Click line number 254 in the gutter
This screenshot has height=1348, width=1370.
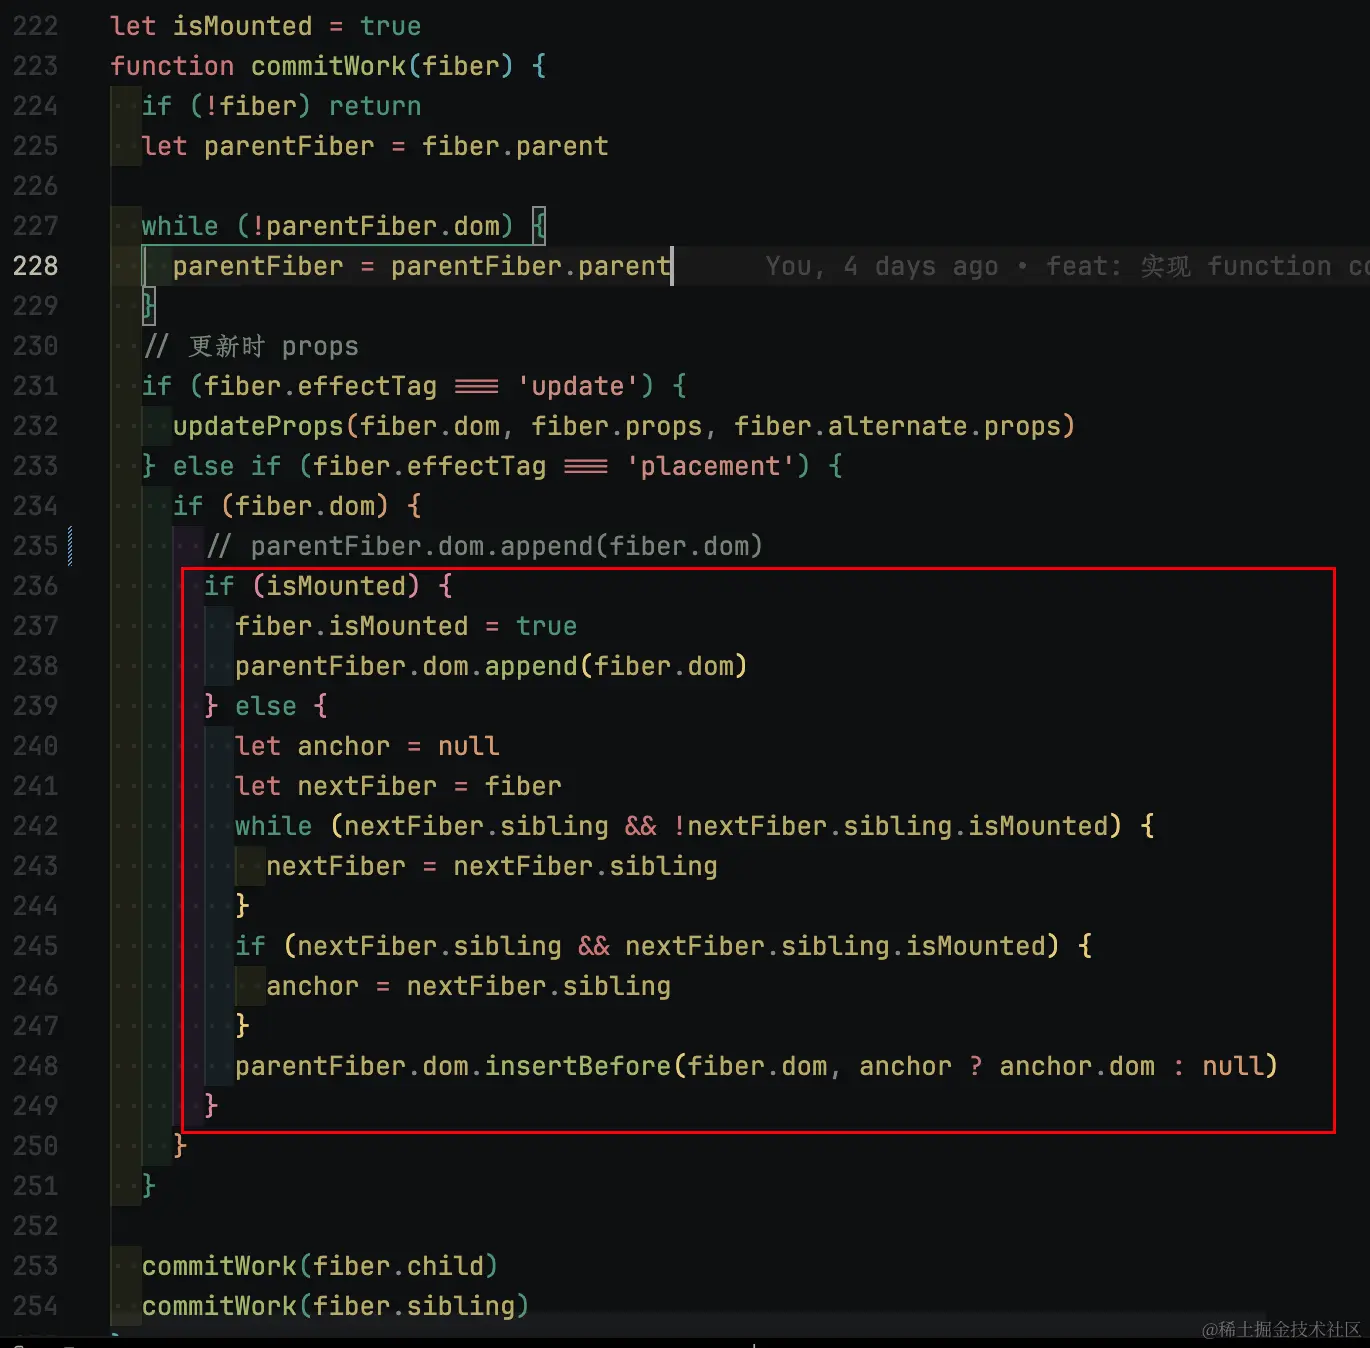36,1306
